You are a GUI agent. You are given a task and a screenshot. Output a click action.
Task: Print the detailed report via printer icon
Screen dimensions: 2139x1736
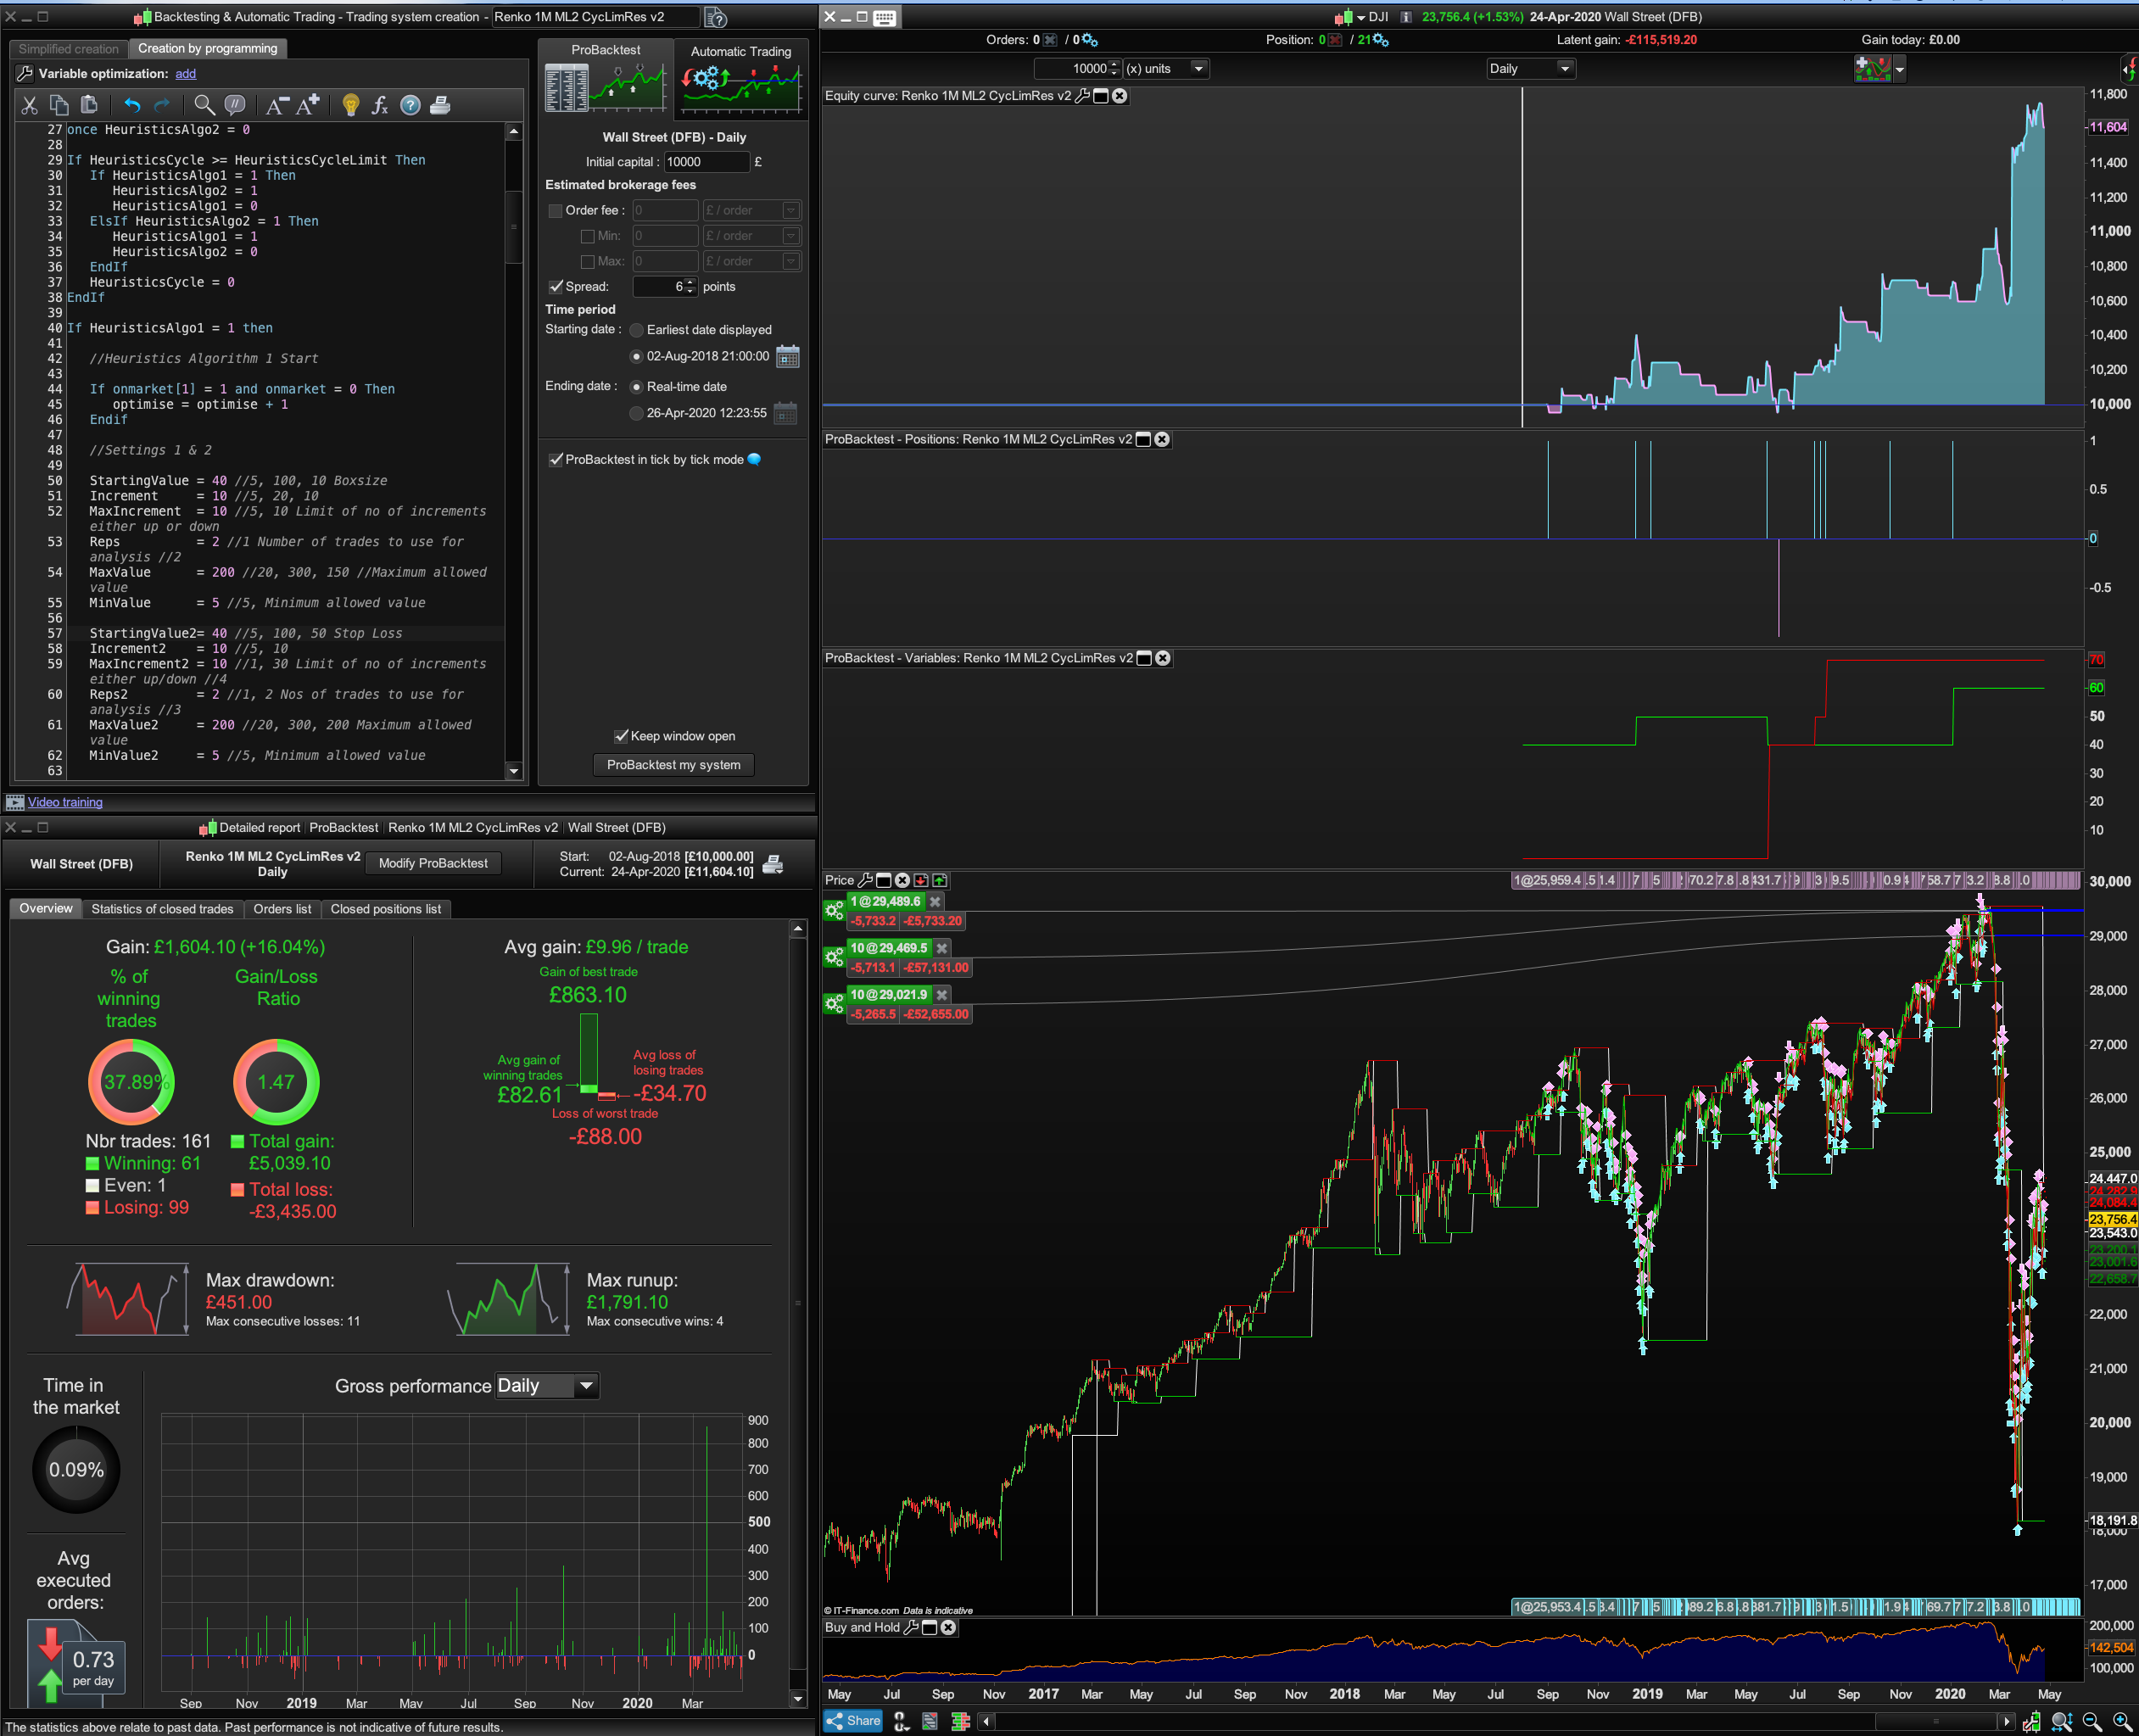[773, 864]
